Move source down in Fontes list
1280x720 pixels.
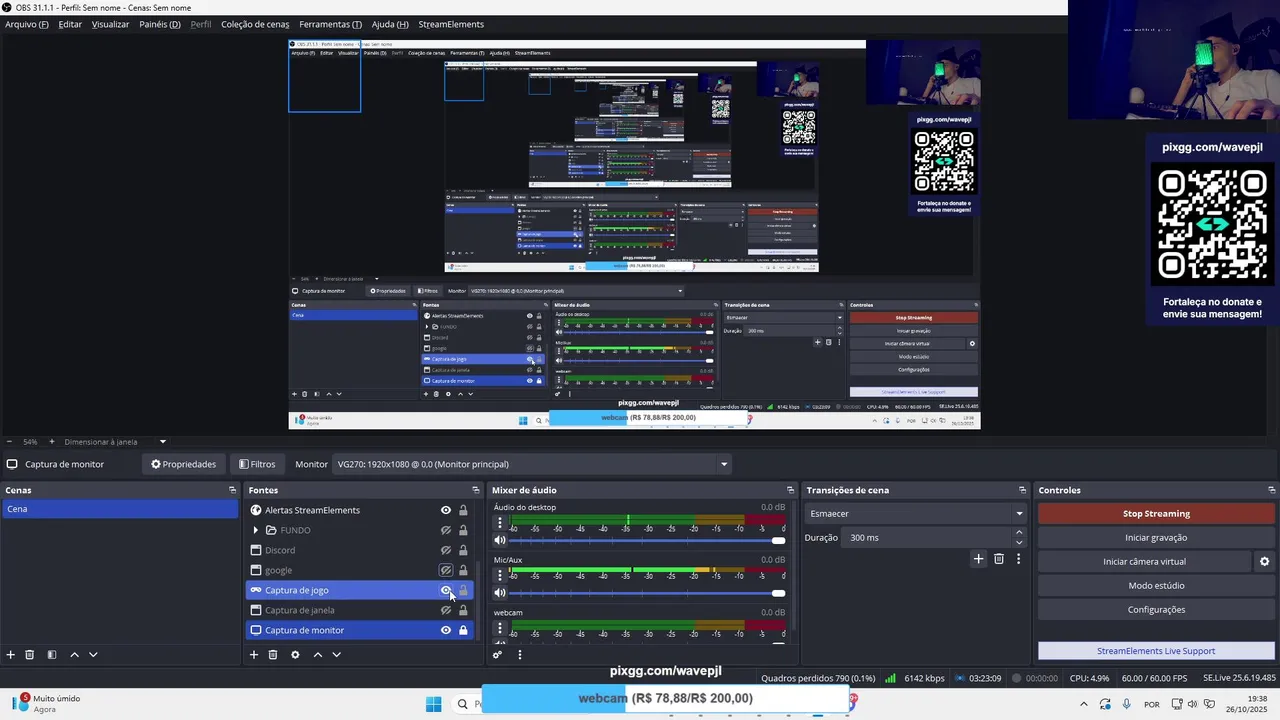(336, 655)
